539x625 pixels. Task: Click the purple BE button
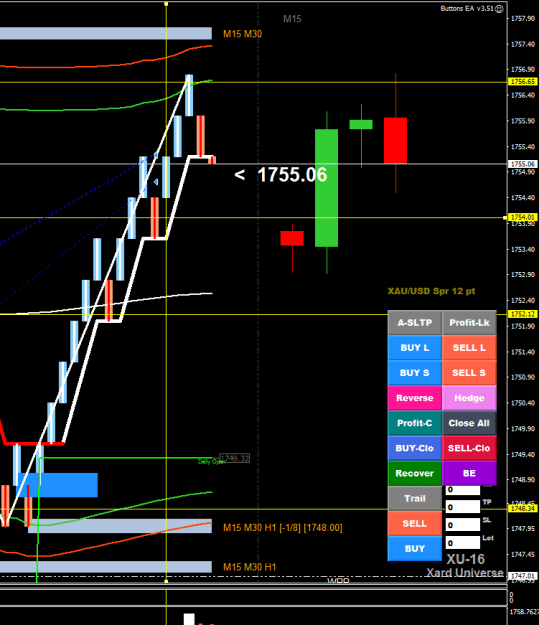point(469,473)
